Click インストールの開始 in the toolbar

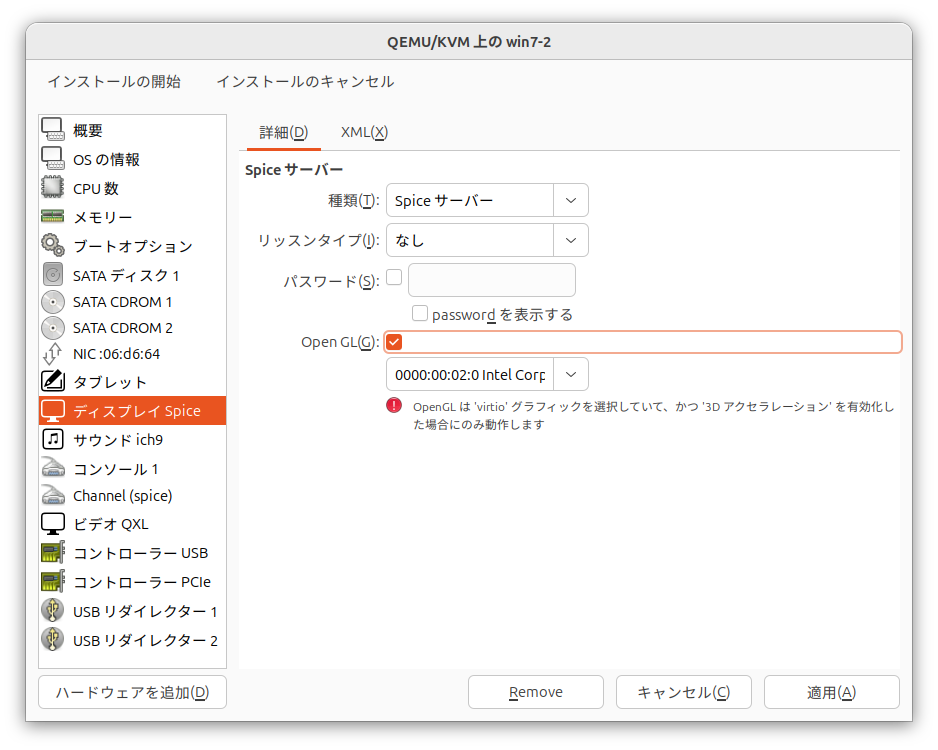click(x=114, y=81)
